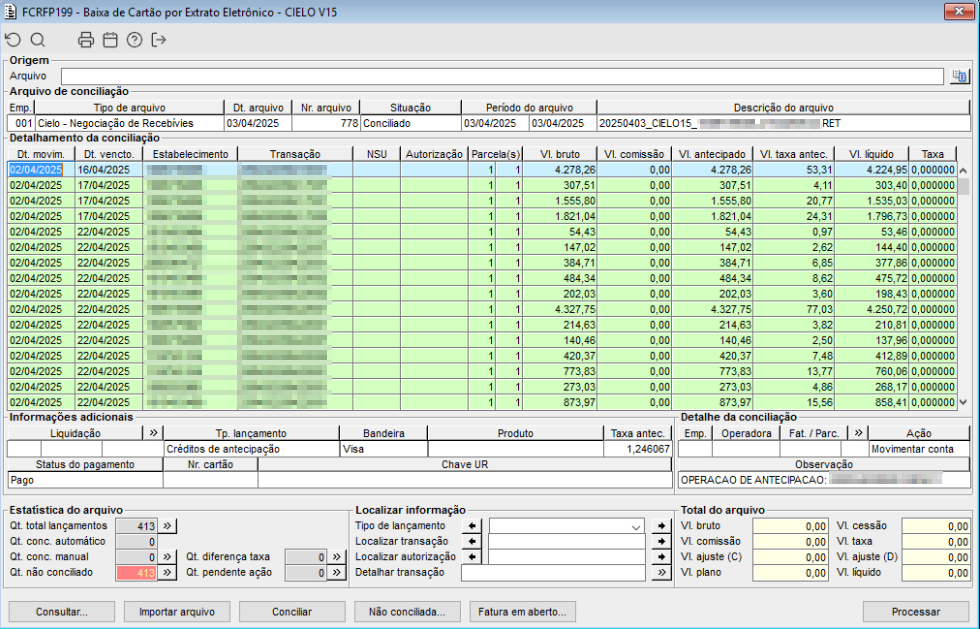This screenshot has height=629, width=980.
Task: Click the » button beside Qt. conc. manual
Action: 168,556
